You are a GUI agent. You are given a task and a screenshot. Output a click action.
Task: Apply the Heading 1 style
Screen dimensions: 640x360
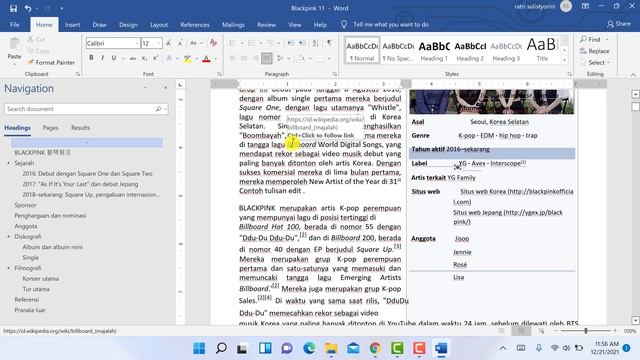tap(434, 50)
